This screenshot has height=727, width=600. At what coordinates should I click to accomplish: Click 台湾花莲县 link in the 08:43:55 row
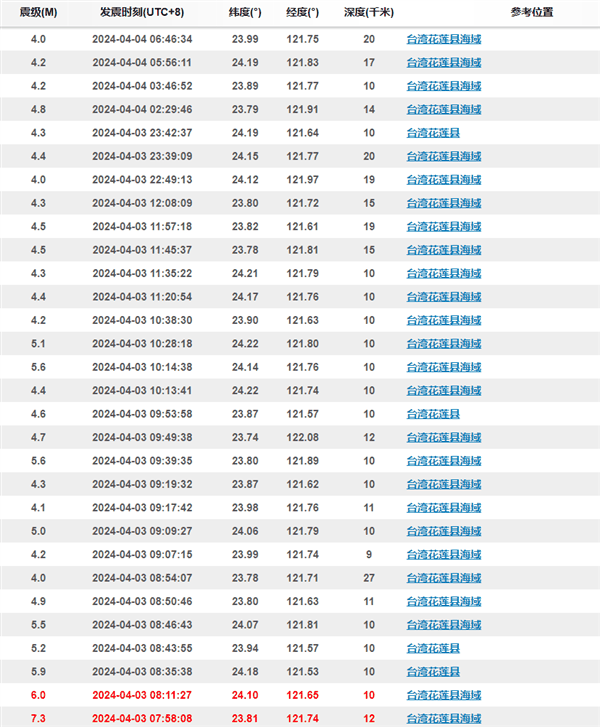(x=433, y=648)
